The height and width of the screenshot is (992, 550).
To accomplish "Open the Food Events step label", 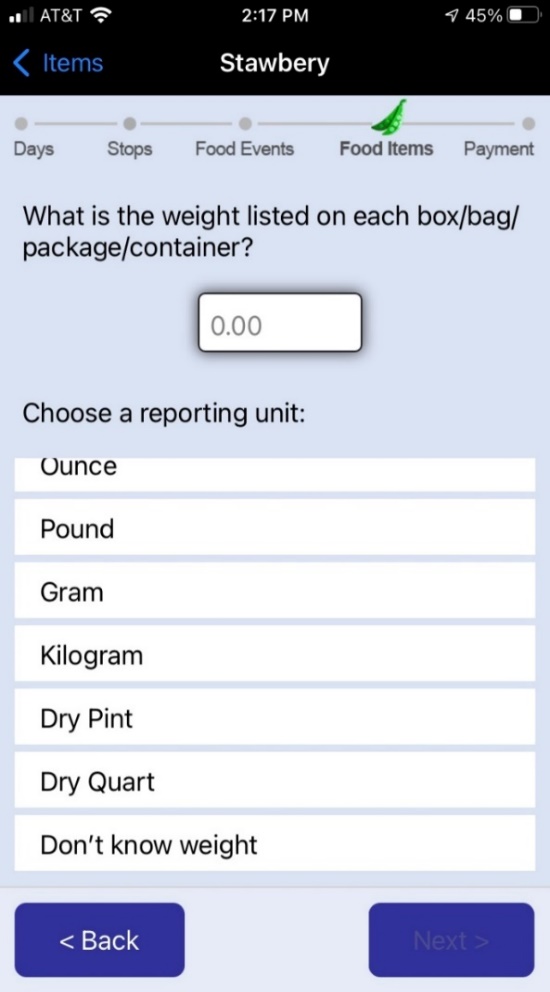I will coord(244,149).
